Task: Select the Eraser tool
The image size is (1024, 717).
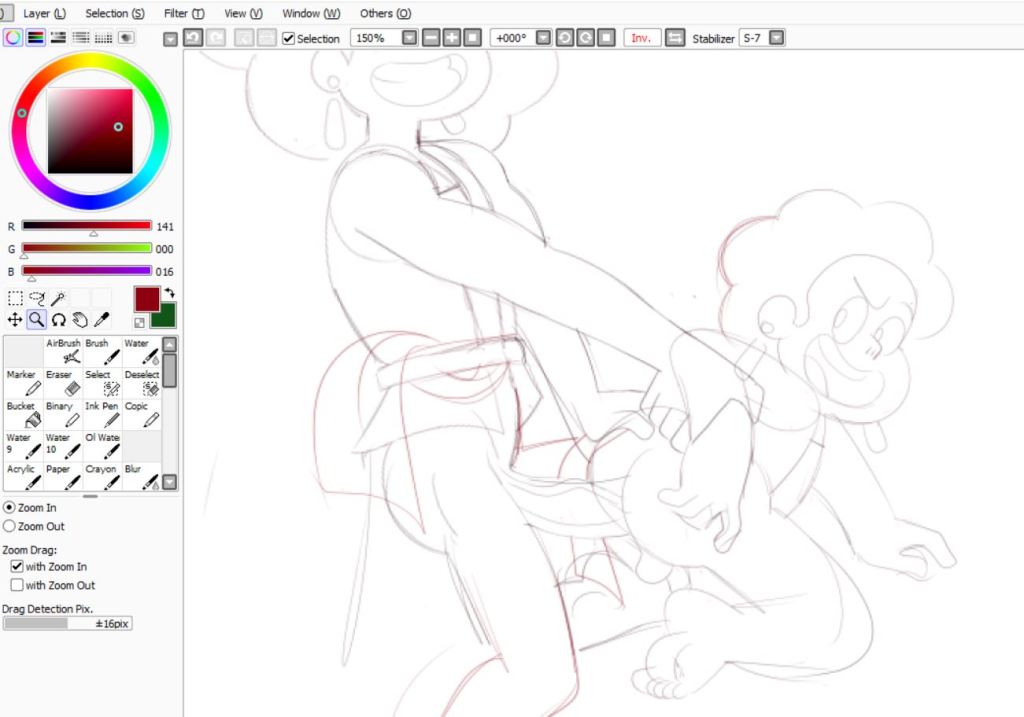Action: click(65, 382)
